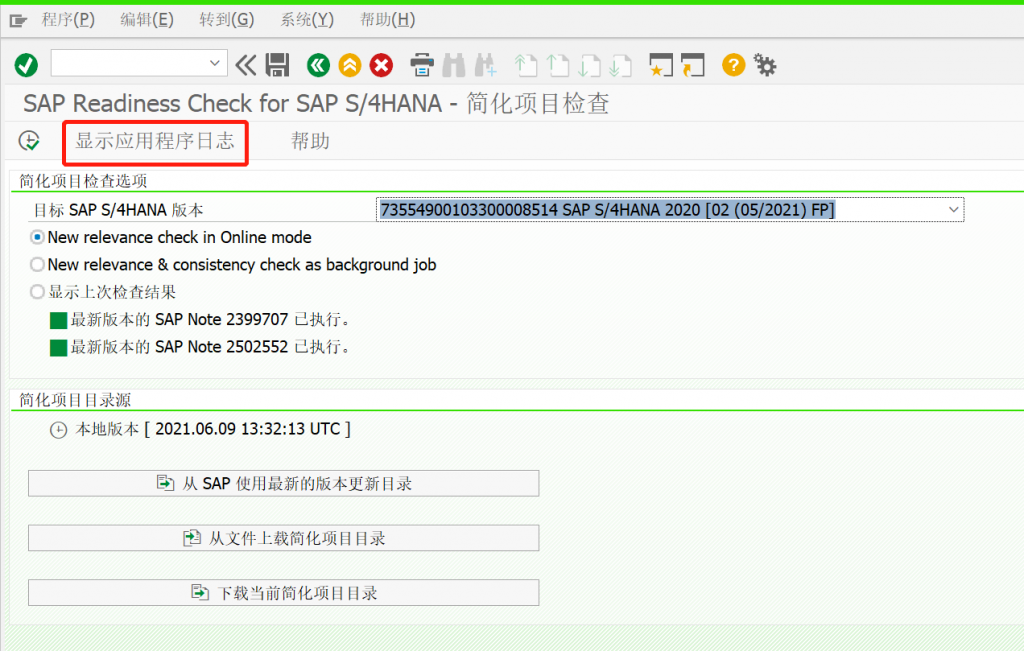
Task: Open Help with the question mark icon
Action: tap(733, 65)
